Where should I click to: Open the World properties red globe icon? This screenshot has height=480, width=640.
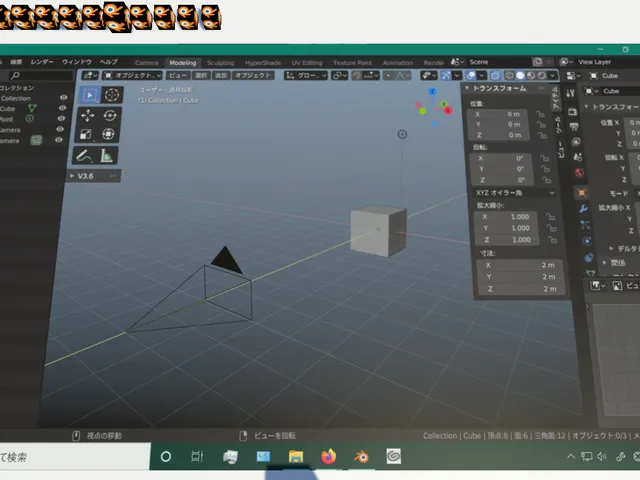pos(579,172)
